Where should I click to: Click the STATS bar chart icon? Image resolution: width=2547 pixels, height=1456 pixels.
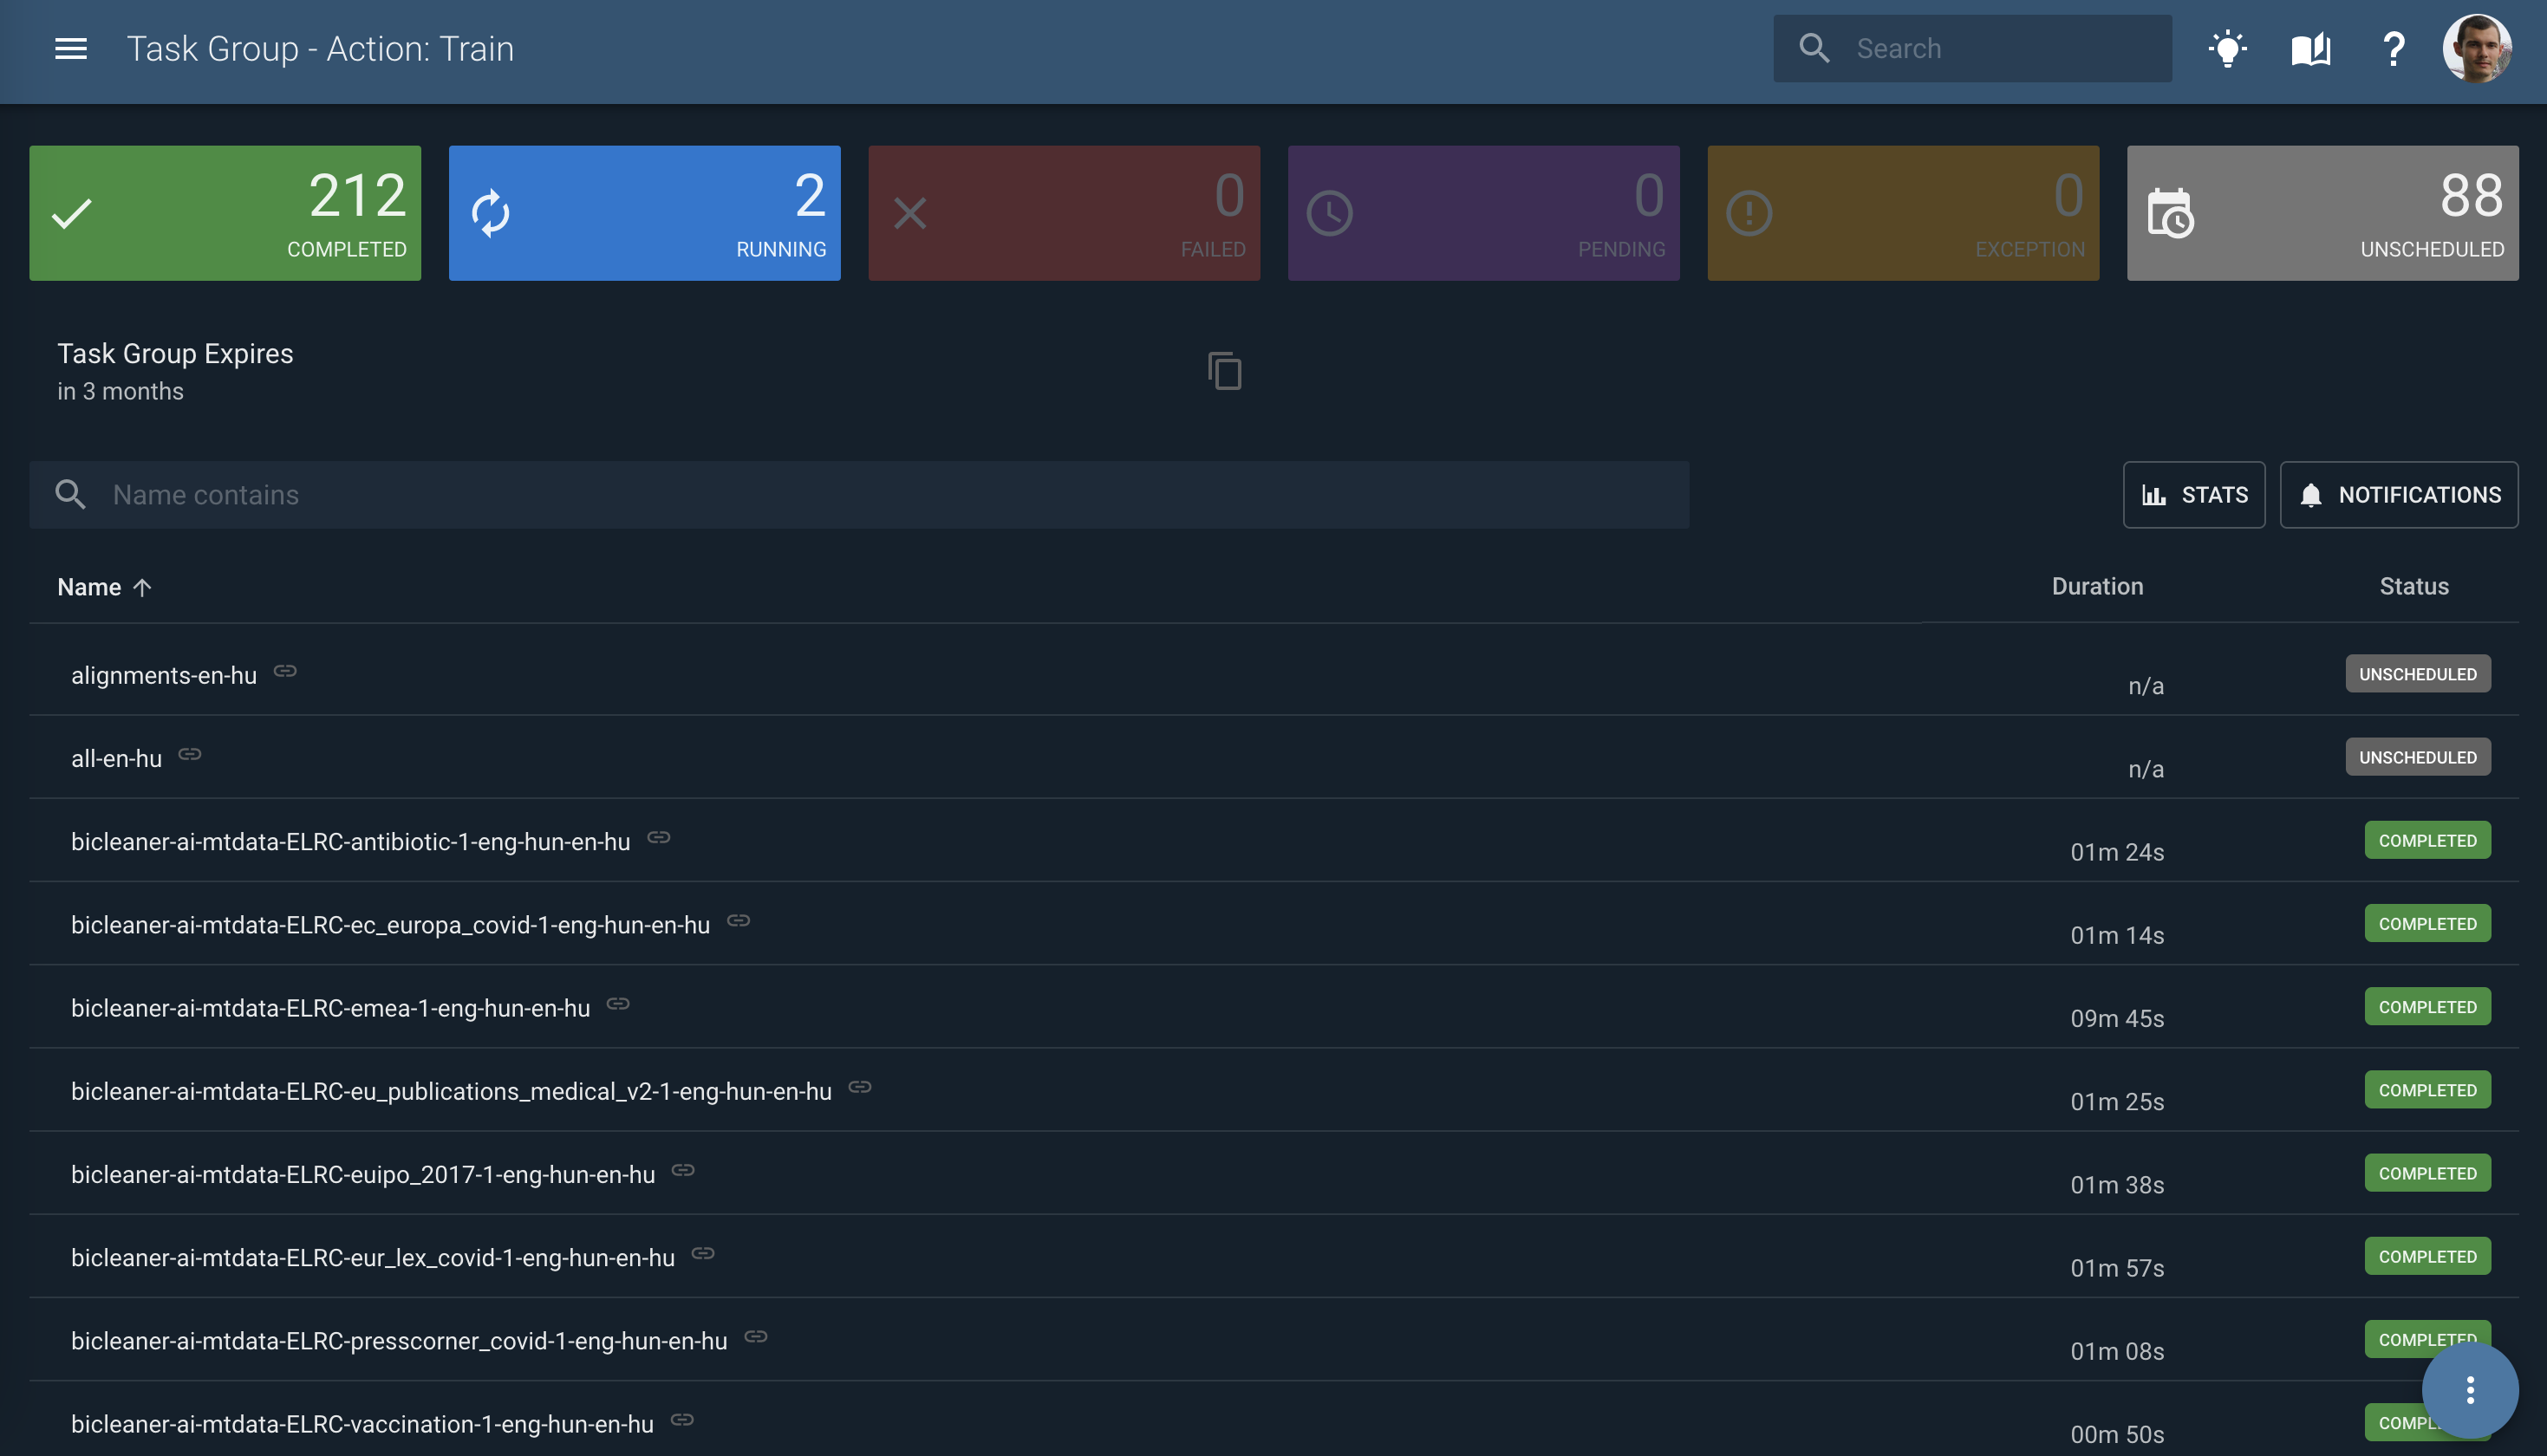pos(2155,495)
